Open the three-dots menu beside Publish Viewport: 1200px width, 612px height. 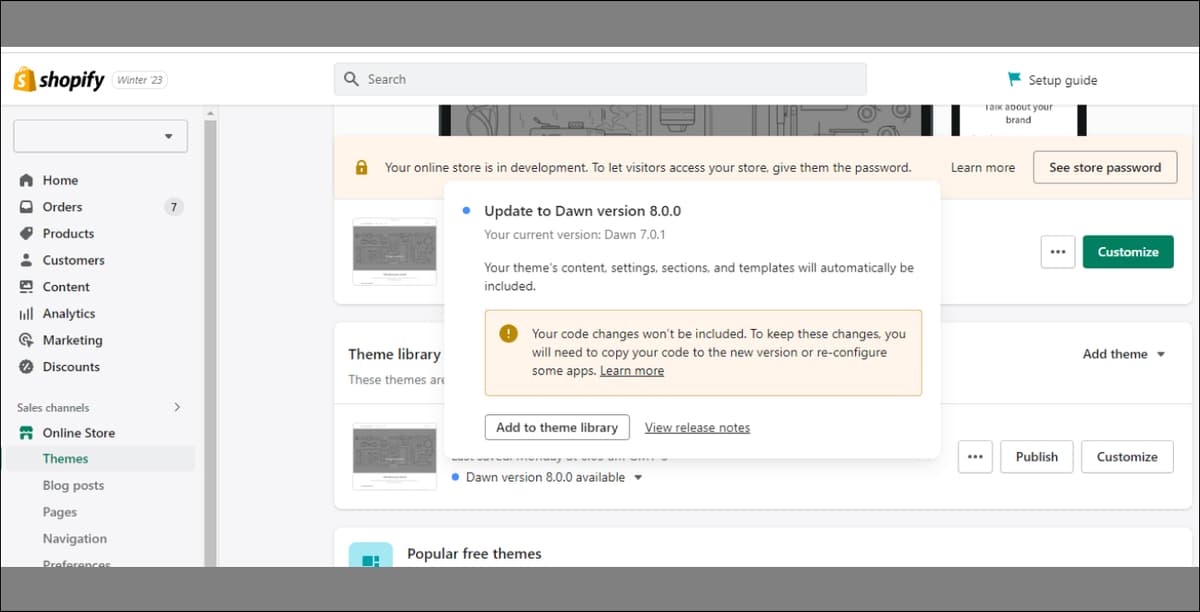coord(975,457)
